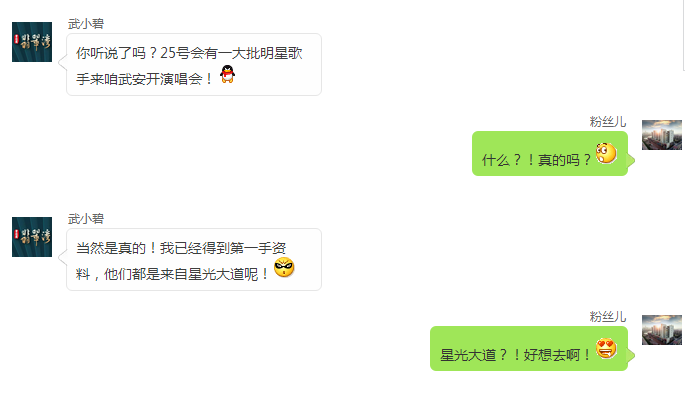Select the message mentioning 第一手资料
The height and width of the screenshot is (406, 685).
click(x=194, y=260)
